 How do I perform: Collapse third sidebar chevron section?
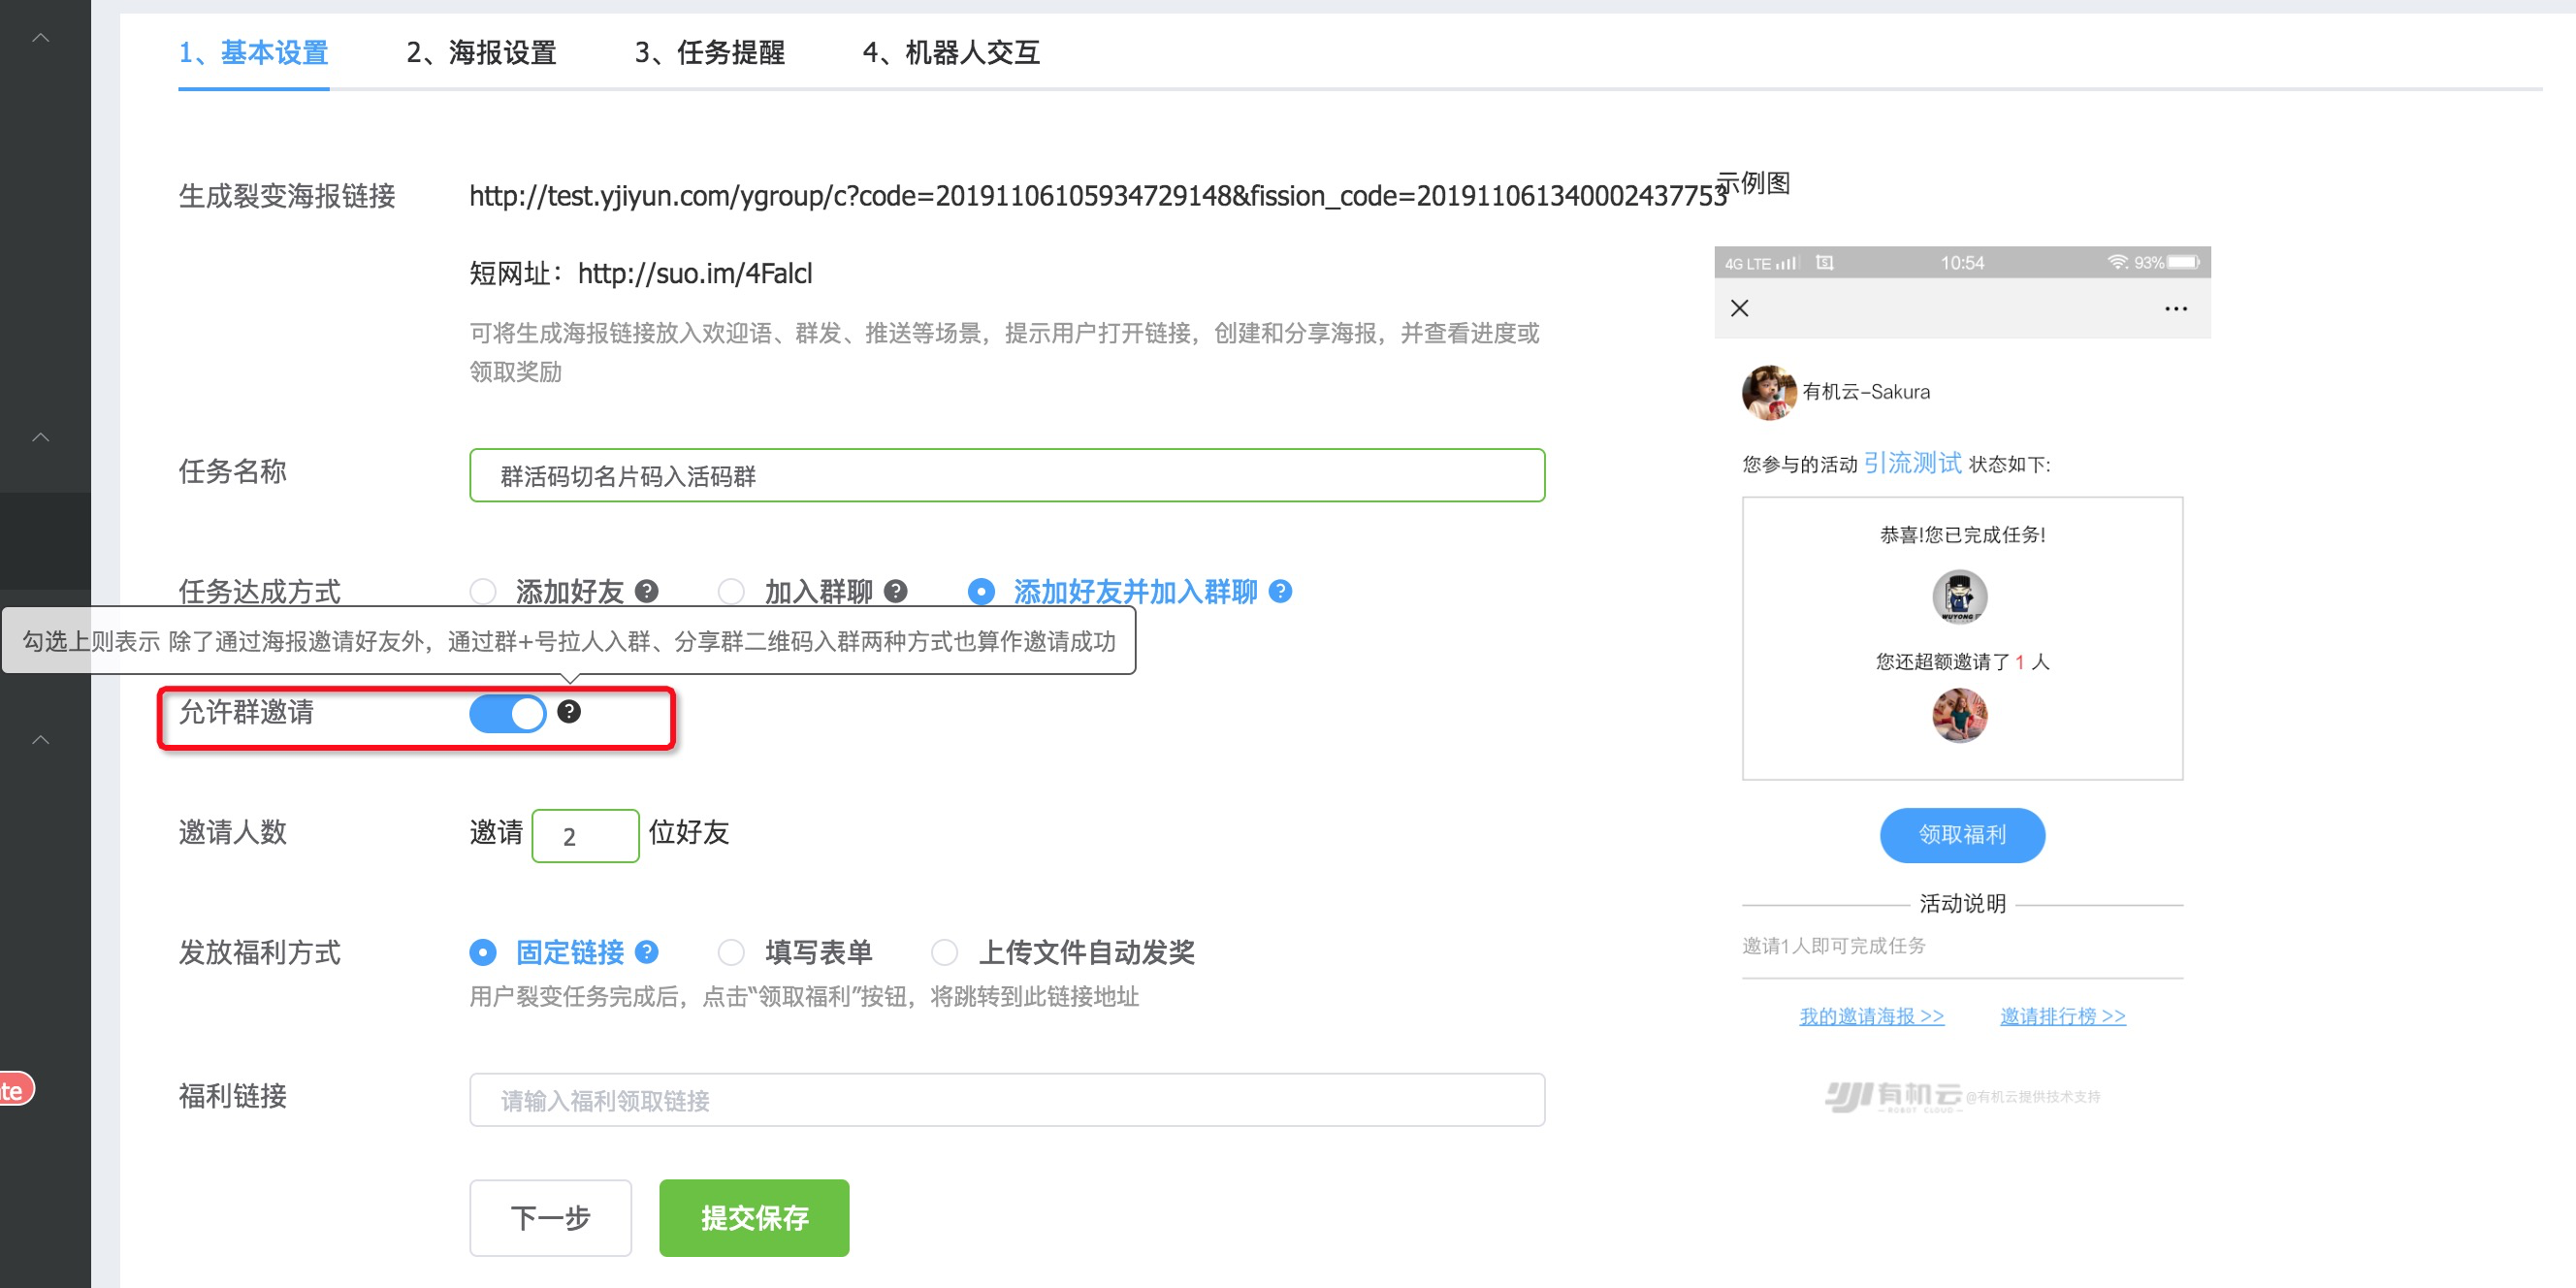point(41,739)
